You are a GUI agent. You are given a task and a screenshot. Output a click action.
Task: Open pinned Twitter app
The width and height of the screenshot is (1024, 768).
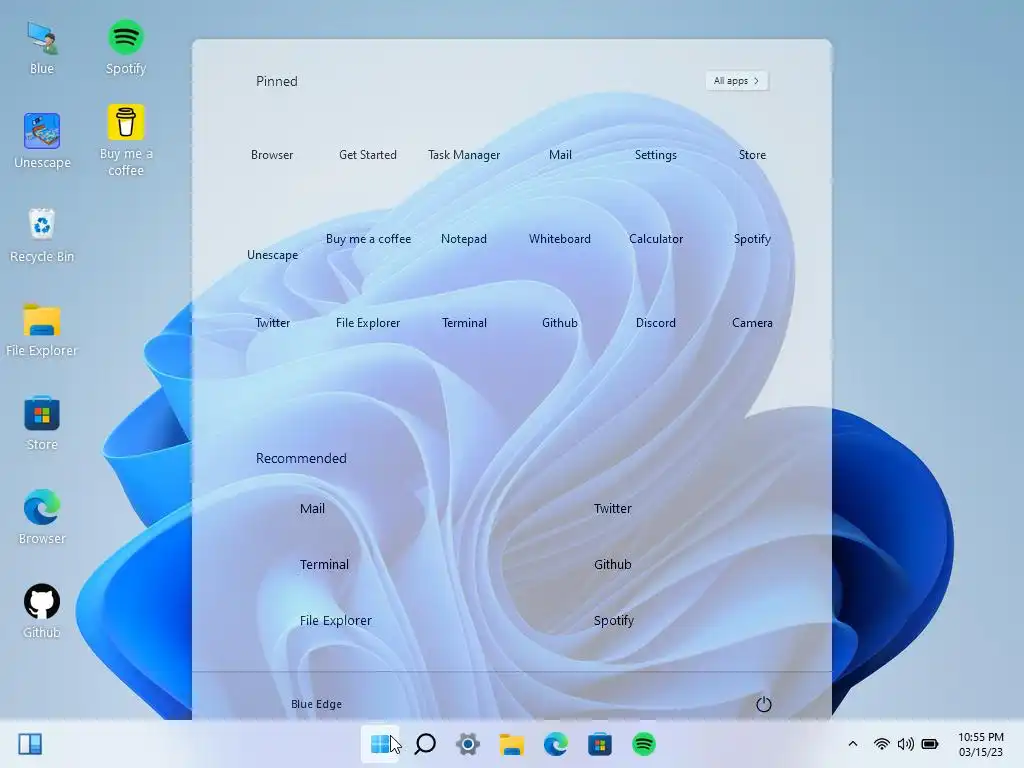tap(272, 323)
